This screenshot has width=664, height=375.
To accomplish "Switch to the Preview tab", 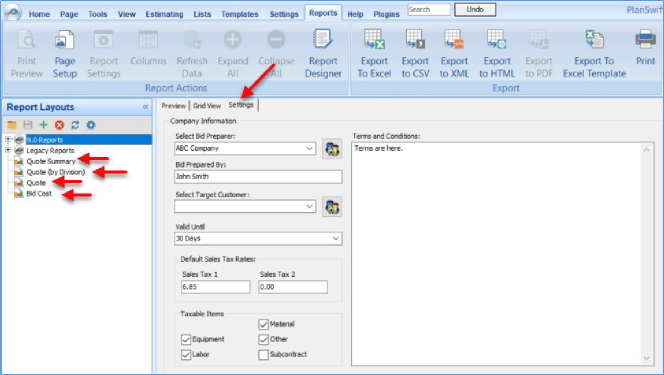I will (174, 106).
